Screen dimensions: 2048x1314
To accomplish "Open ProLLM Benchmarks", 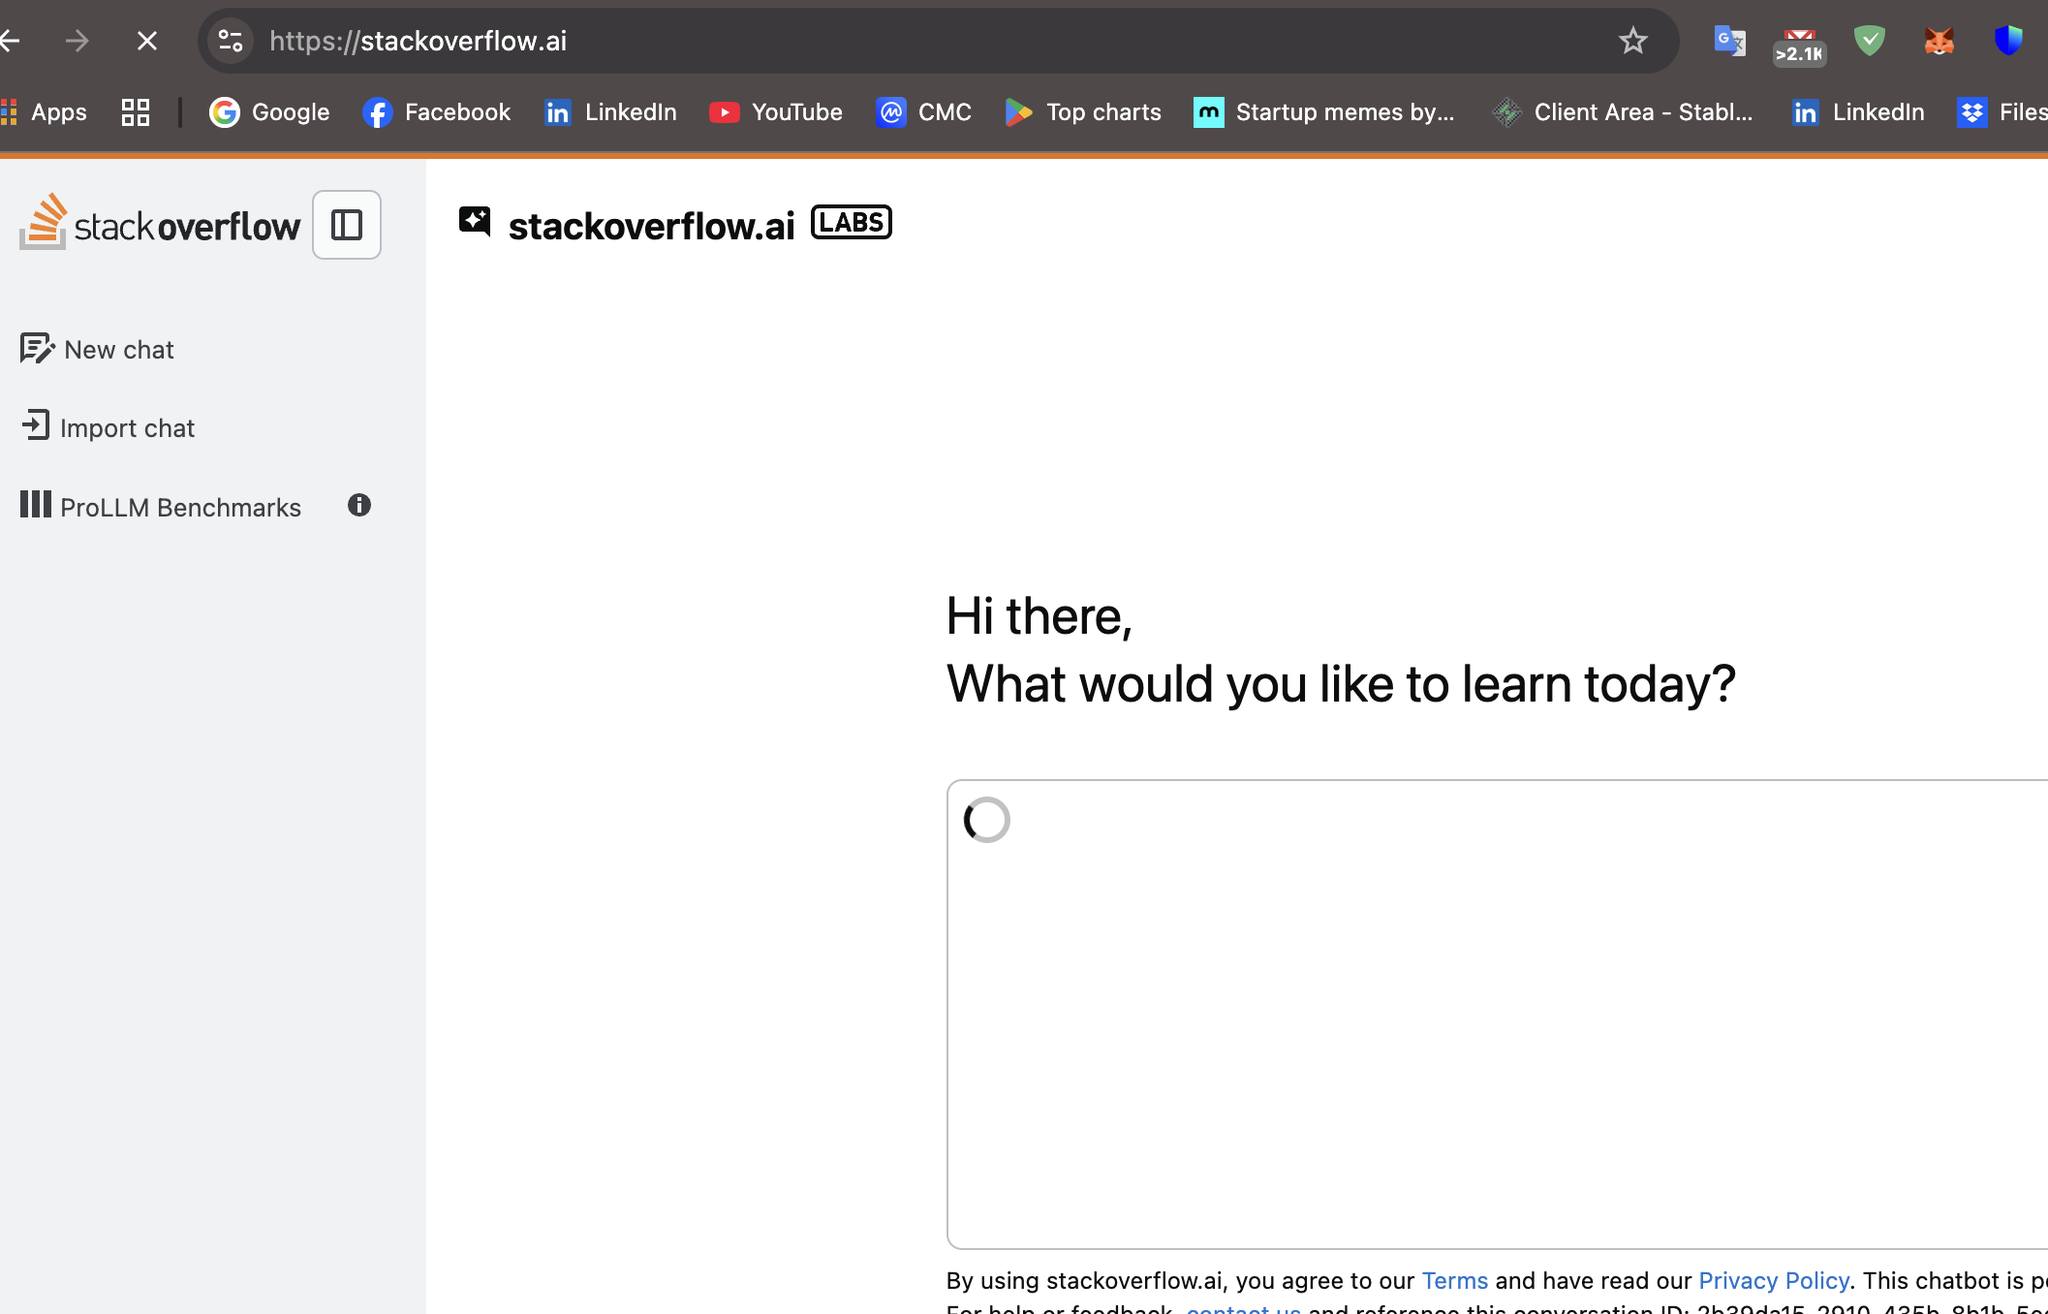I will (160, 506).
